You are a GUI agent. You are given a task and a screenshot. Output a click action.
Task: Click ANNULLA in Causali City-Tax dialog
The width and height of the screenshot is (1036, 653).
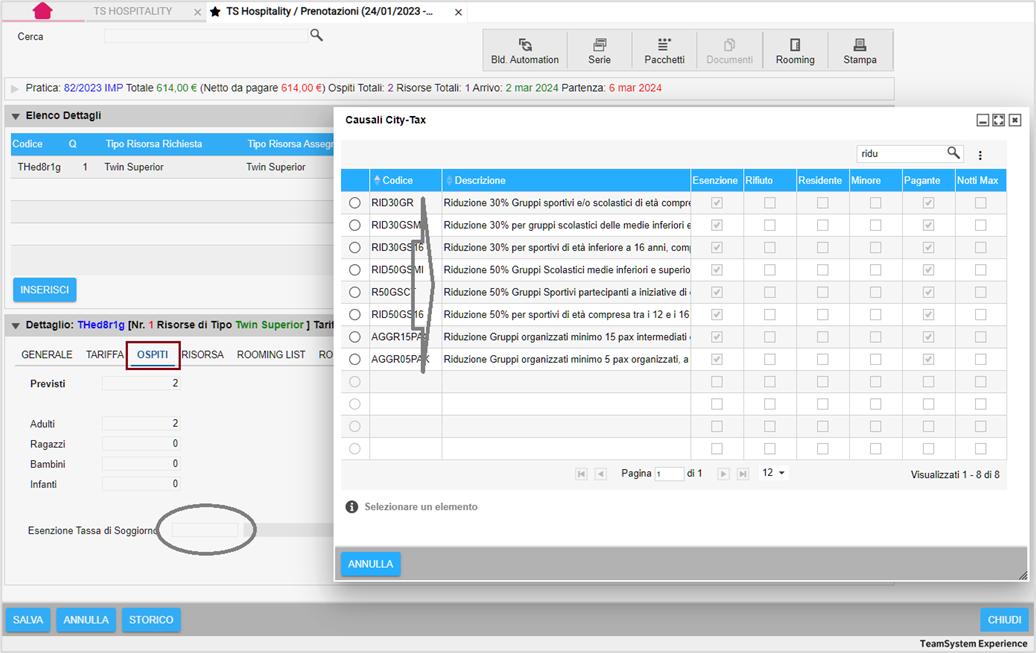click(371, 564)
